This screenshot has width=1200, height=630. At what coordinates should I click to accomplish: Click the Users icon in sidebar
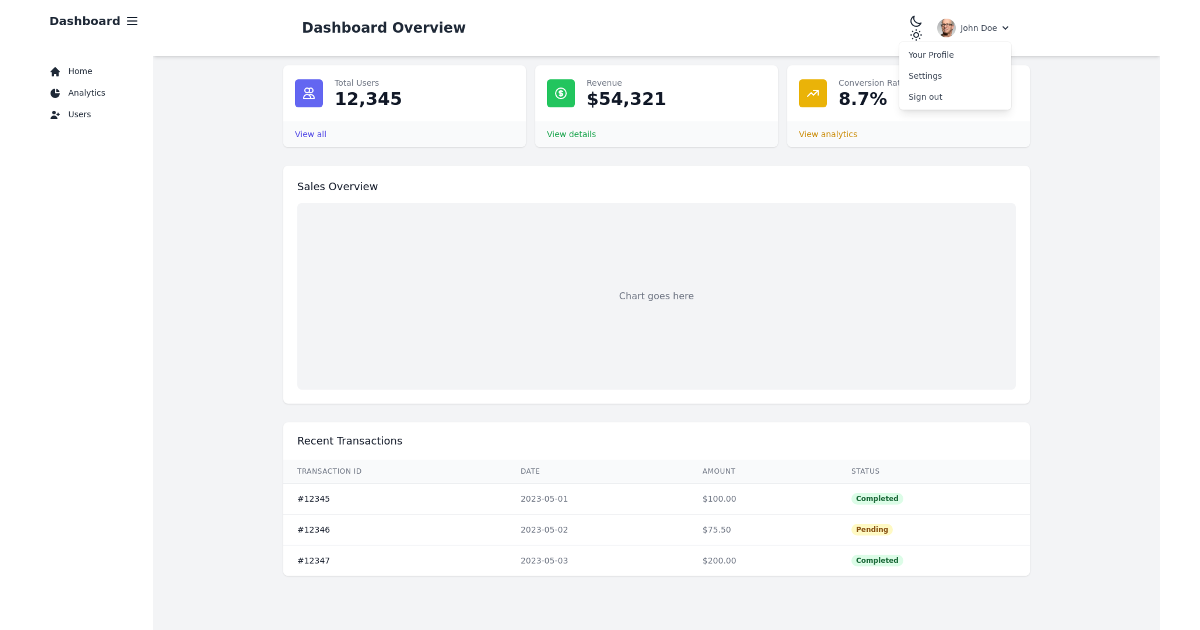click(x=55, y=114)
